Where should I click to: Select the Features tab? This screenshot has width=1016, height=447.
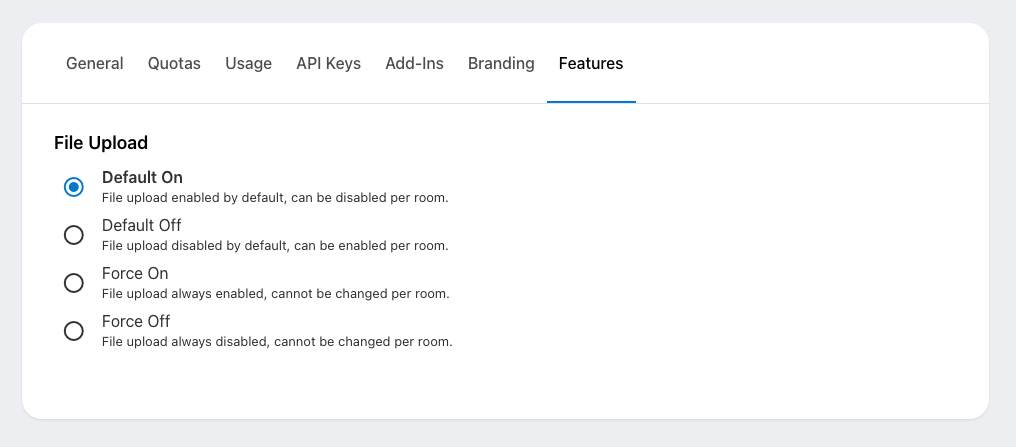pos(591,64)
